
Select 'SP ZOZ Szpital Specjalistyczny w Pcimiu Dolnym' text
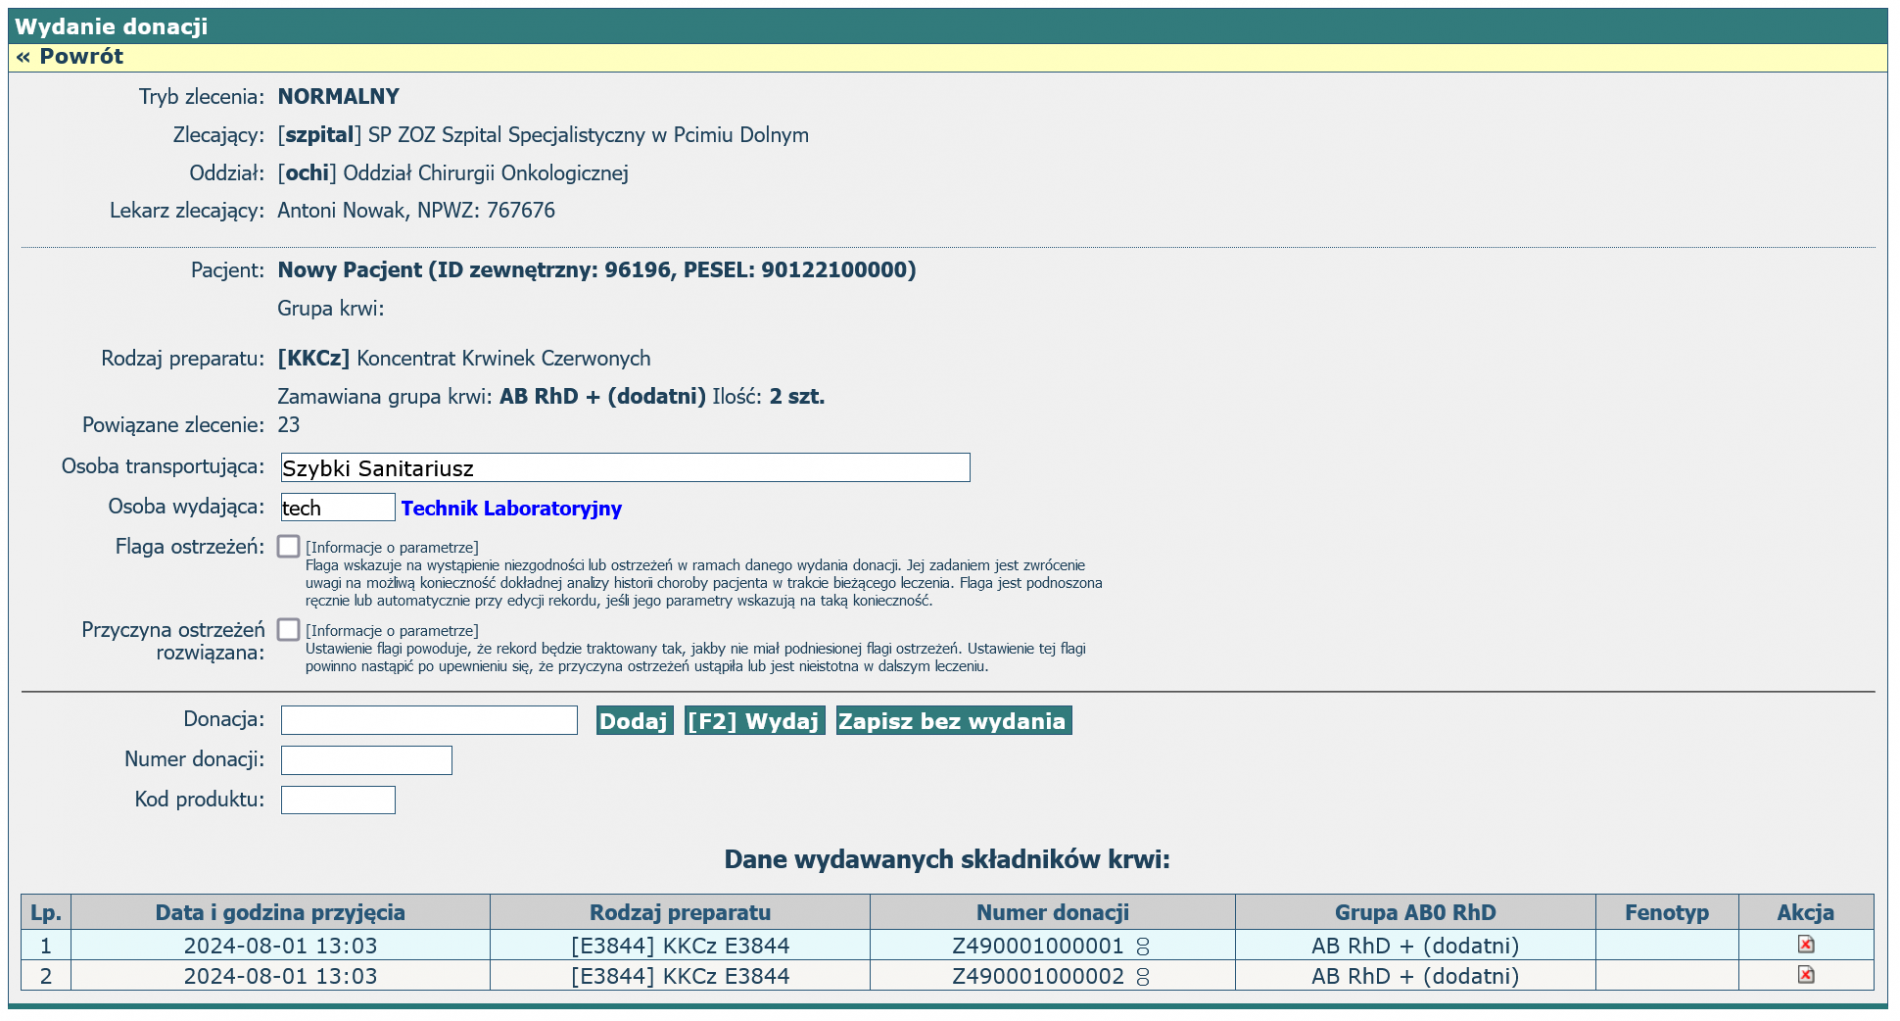(x=588, y=135)
